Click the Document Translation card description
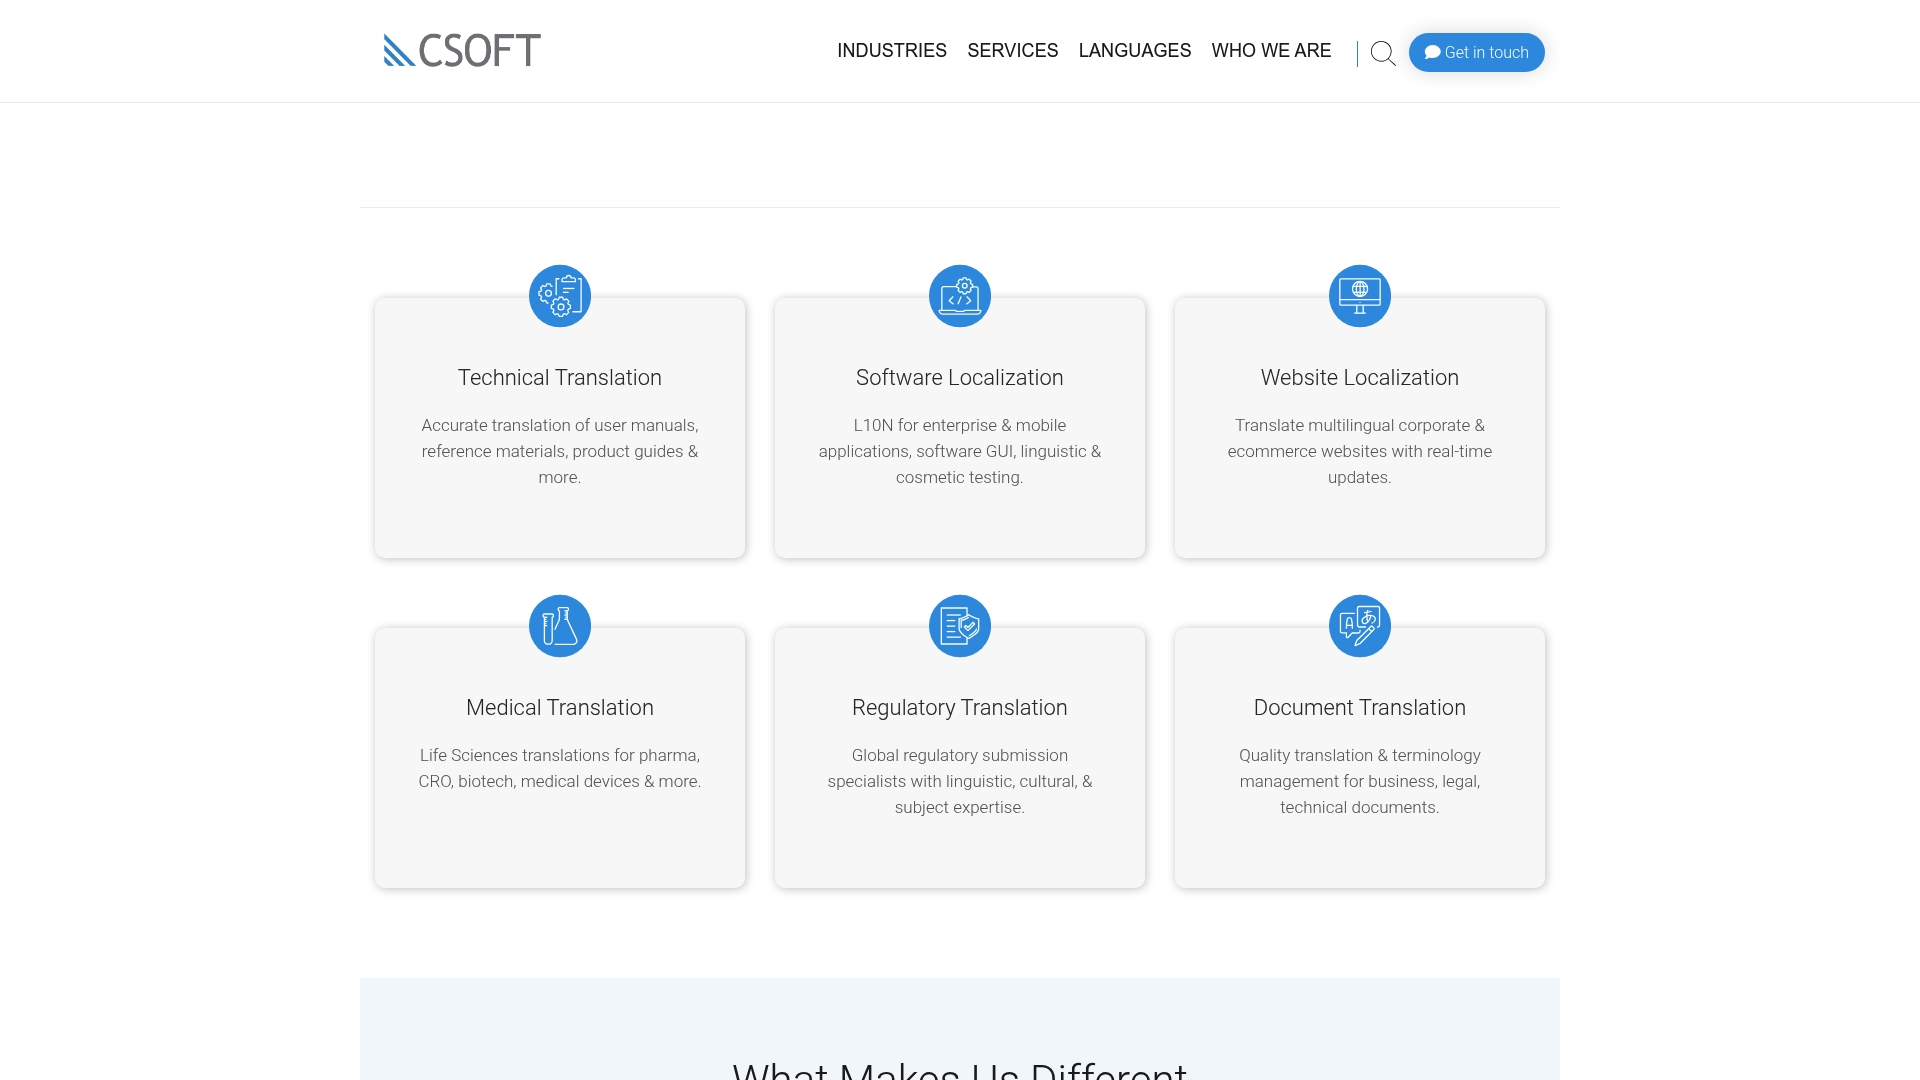 coord(1359,781)
